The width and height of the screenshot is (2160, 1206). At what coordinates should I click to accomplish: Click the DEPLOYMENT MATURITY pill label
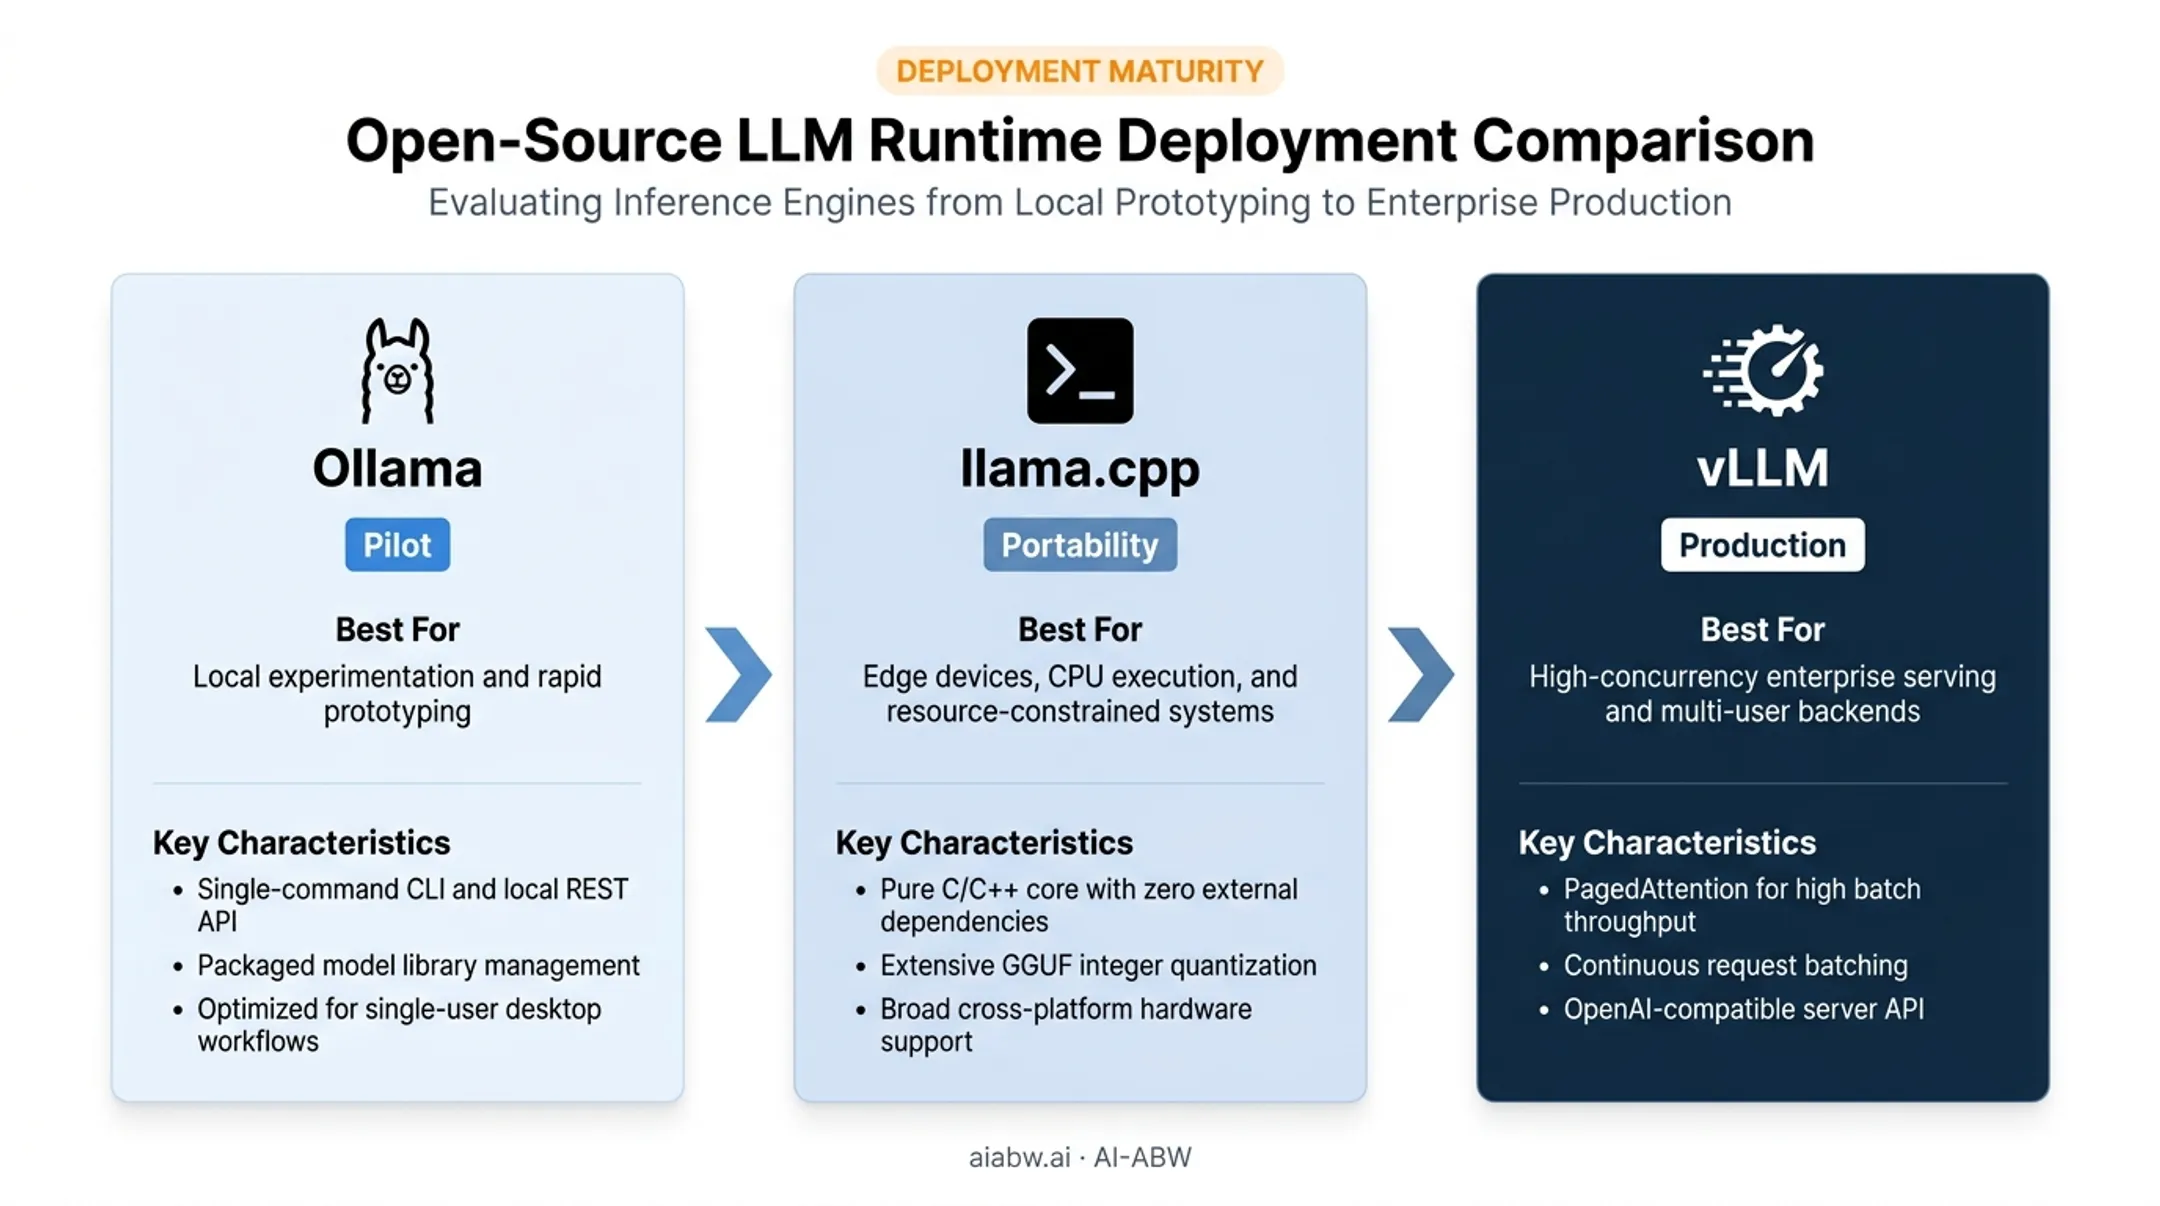coord(1080,71)
